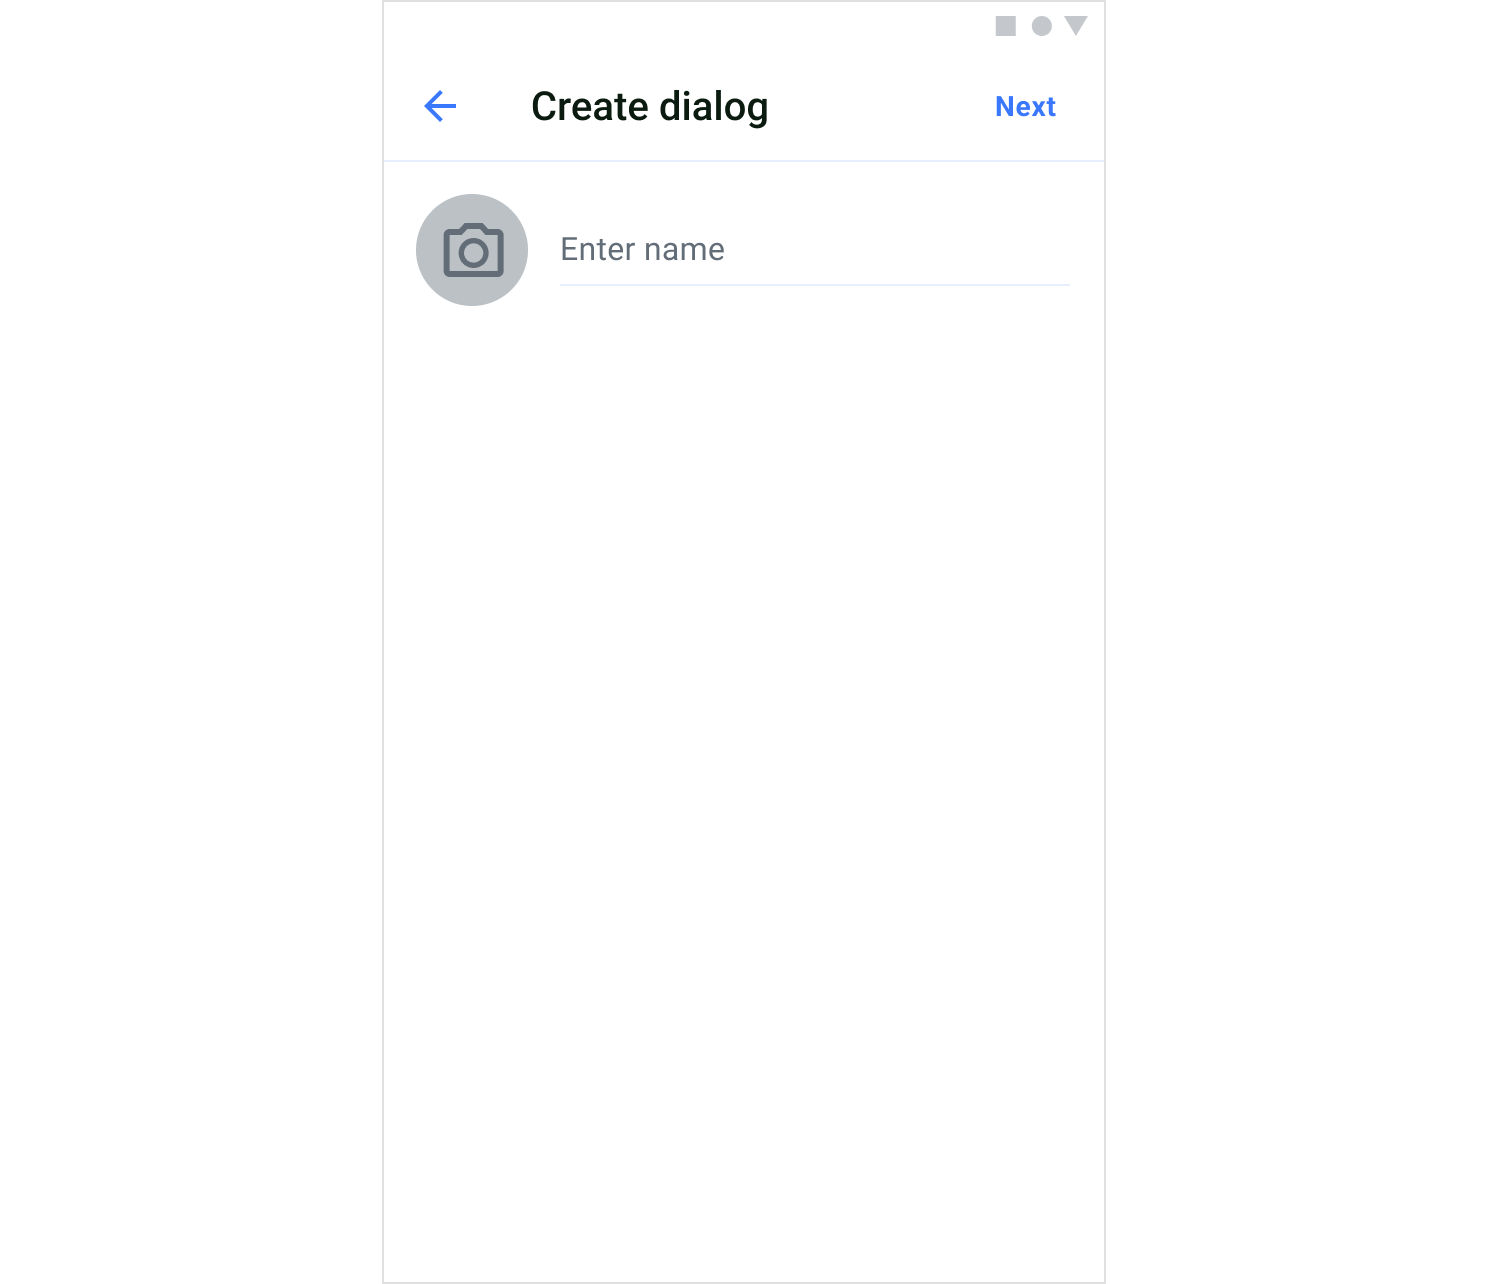This screenshot has width=1486, height=1284.
Task: Click the triangle status bar icon
Action: [1076, 26]
